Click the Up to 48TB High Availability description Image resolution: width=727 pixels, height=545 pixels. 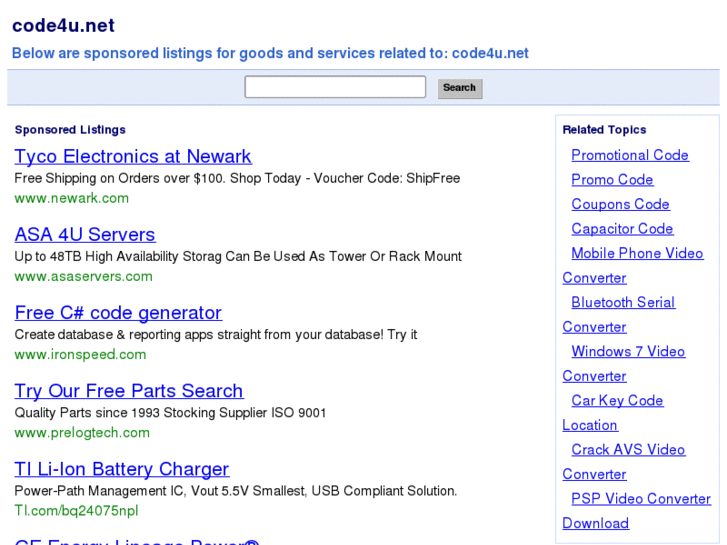(238, 256)
